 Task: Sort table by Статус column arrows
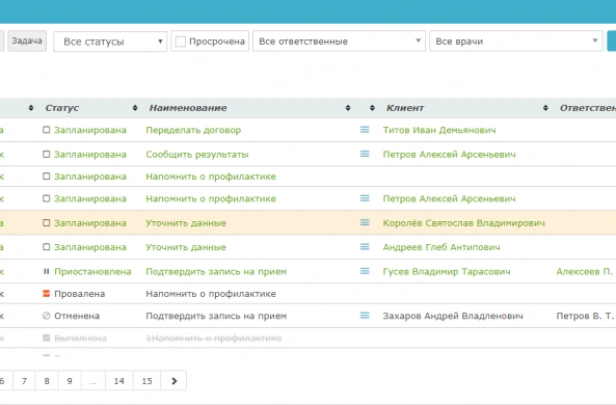[135, 108]
